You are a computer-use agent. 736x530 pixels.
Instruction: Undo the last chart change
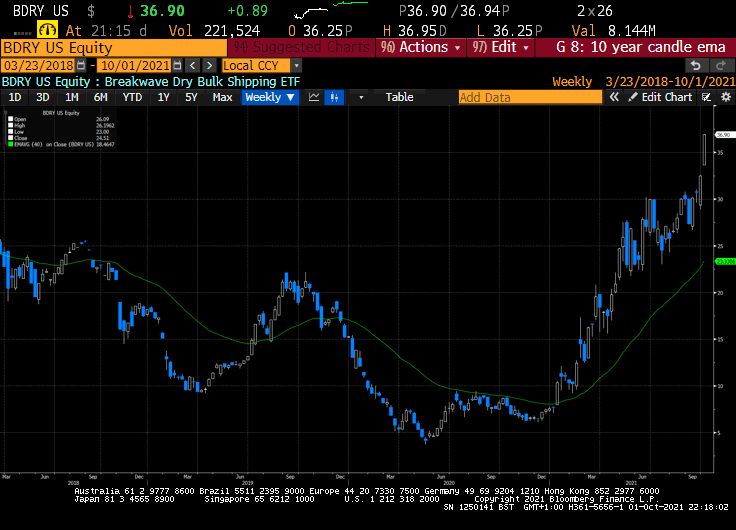[696, 65]
